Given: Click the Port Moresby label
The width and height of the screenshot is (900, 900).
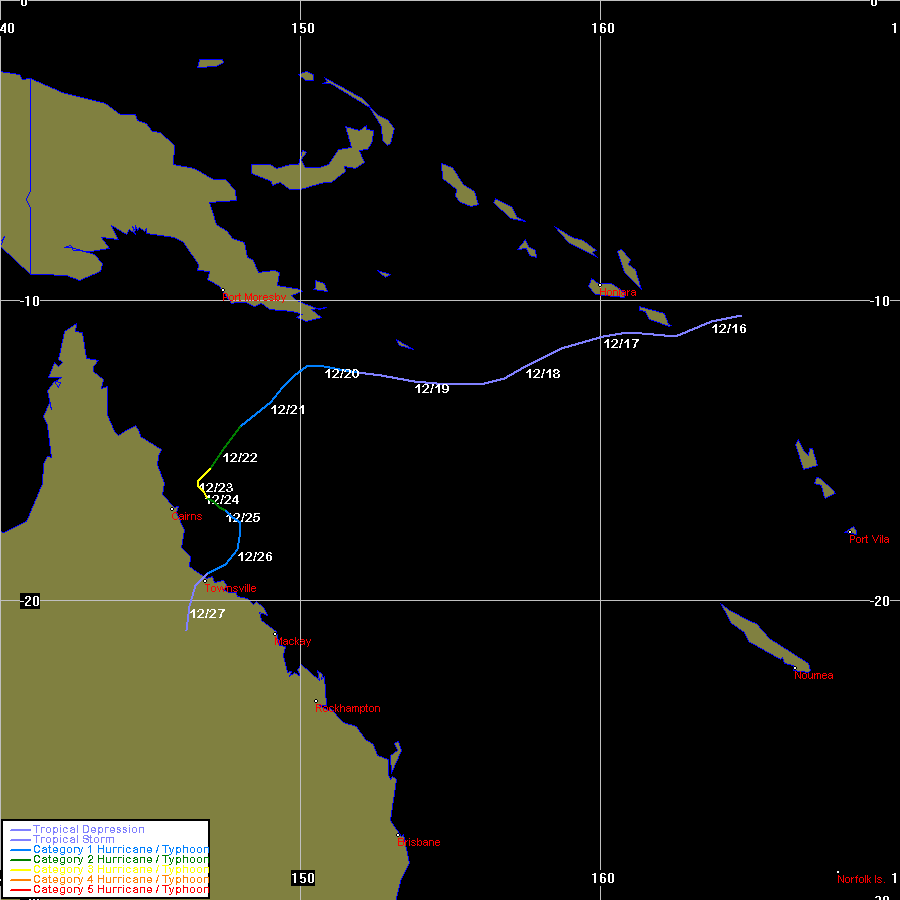Looking at the screenshot, I should tap(254, 297).
